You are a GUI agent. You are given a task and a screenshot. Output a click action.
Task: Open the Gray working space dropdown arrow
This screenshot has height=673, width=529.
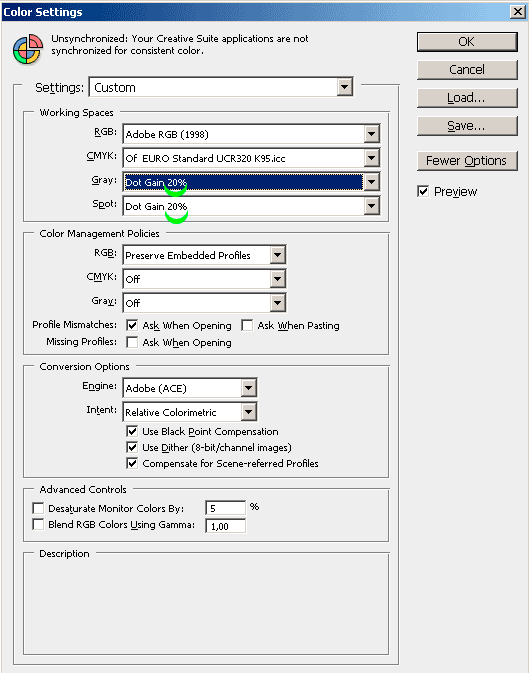pyautogui.click(x=371, y=182)
